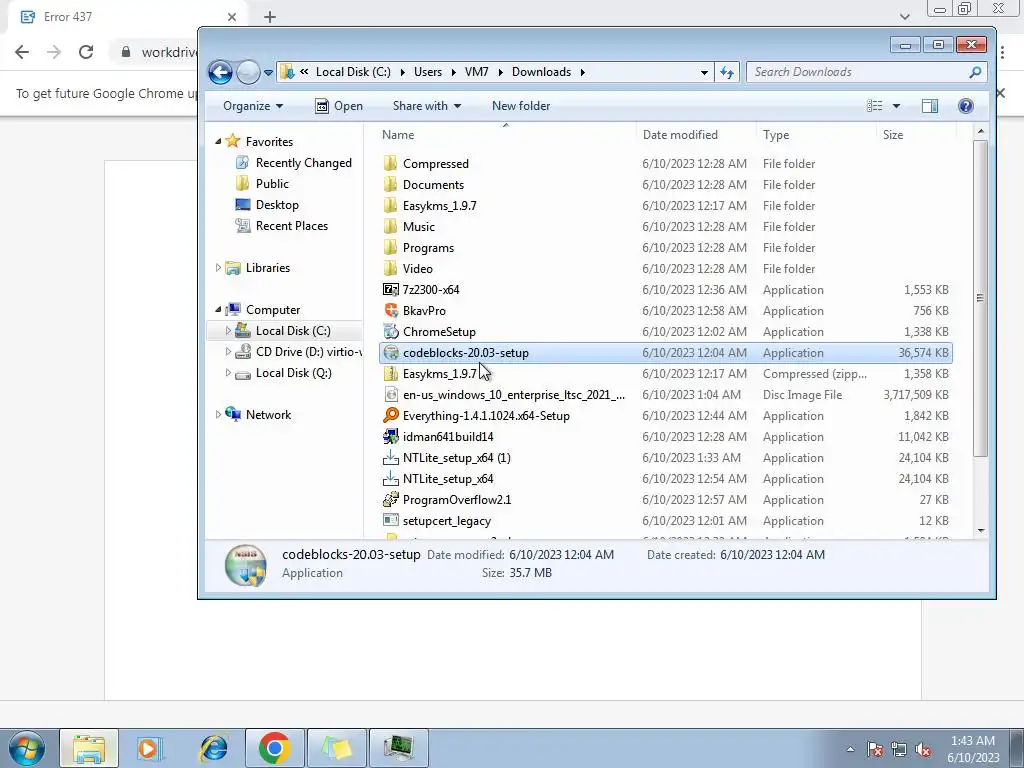Open Windows Explorer from the taskbar

tap(89, 748)
